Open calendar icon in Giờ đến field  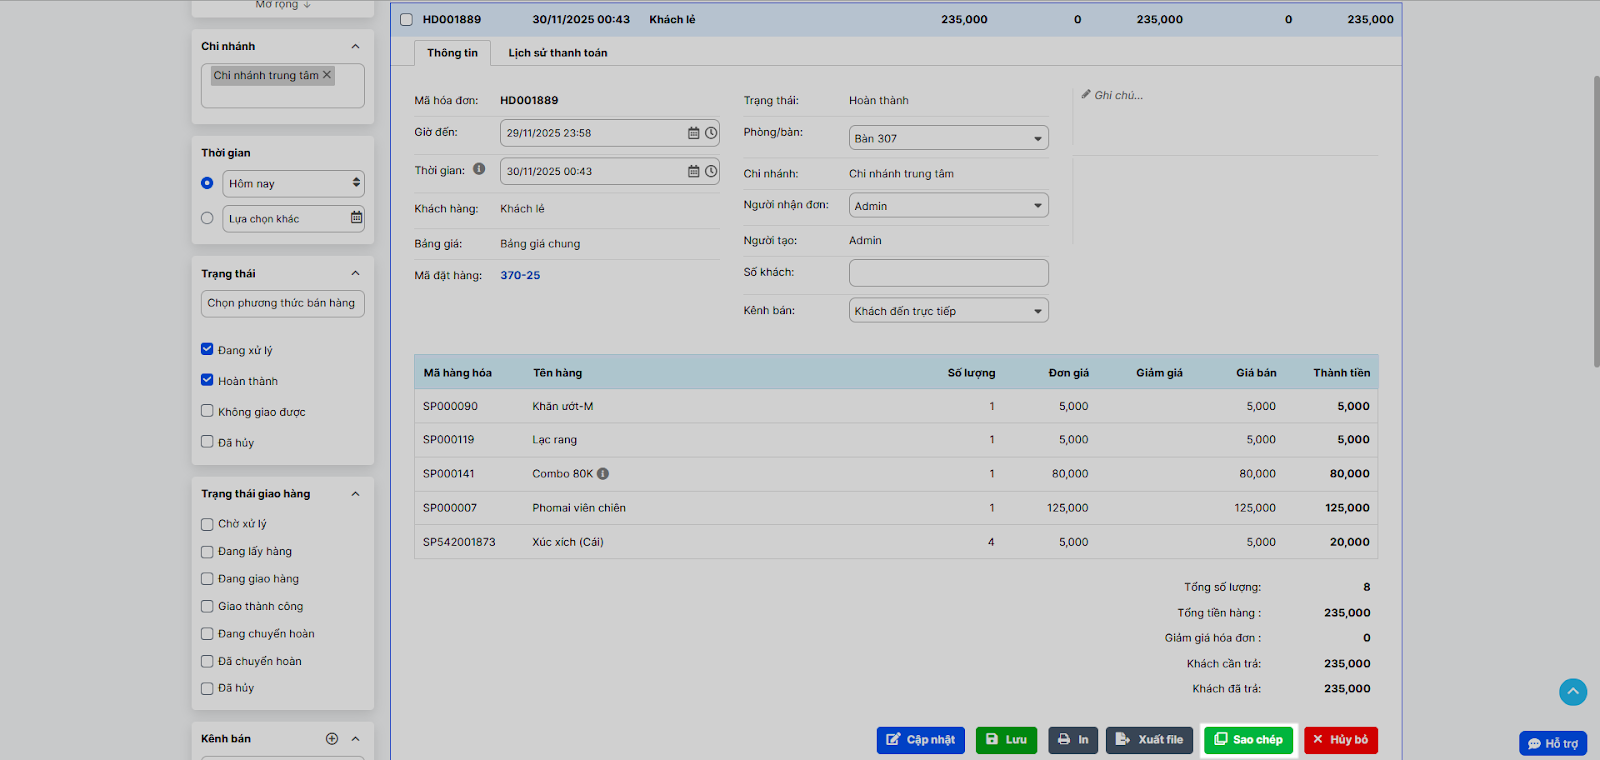[694, 133]
